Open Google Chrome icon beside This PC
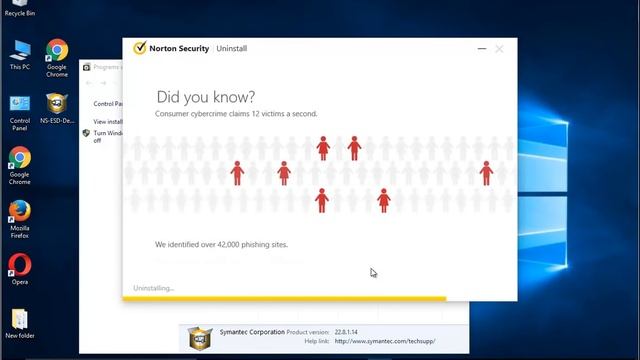The height and width of the screenshot is (360, 640). tap(57, 58)
